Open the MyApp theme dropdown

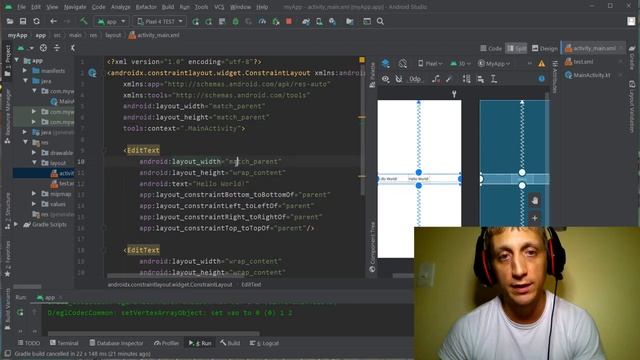[x=494, y=63]
